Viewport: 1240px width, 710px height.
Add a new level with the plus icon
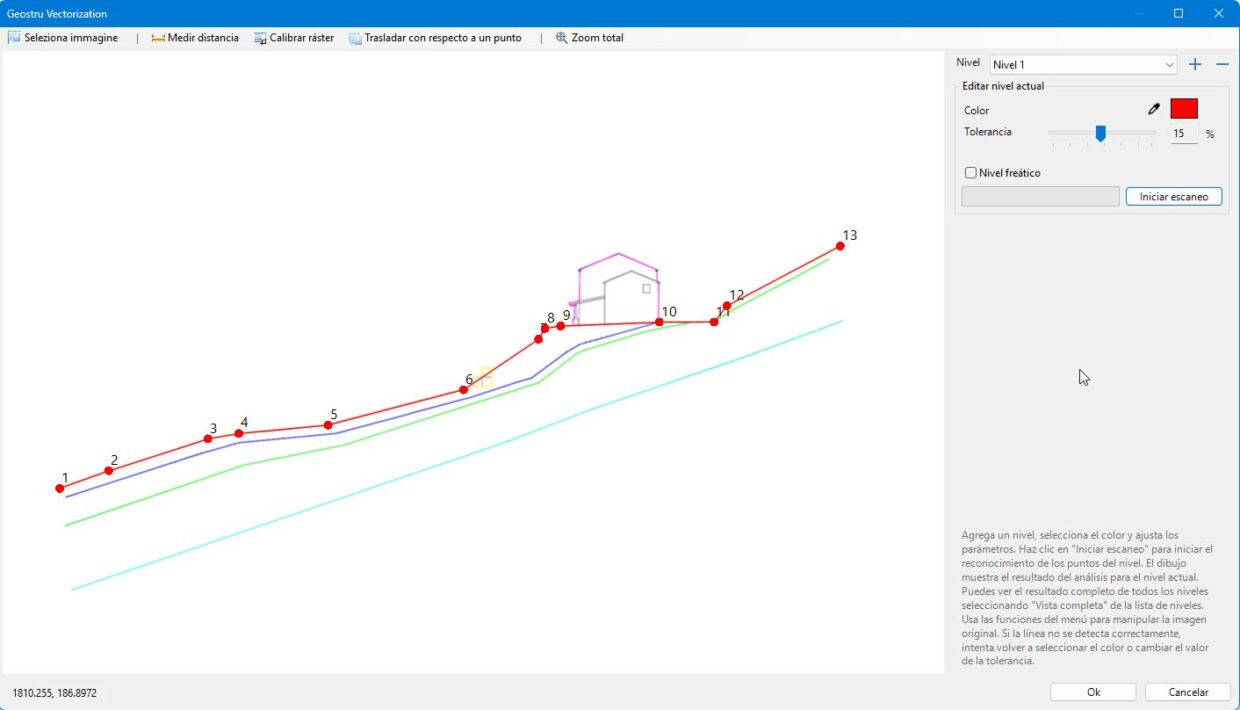pyautogui.click(x=1194, y=63)
